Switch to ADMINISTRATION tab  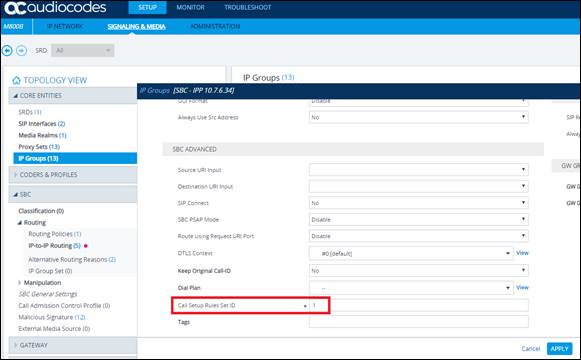click(215, 26)
